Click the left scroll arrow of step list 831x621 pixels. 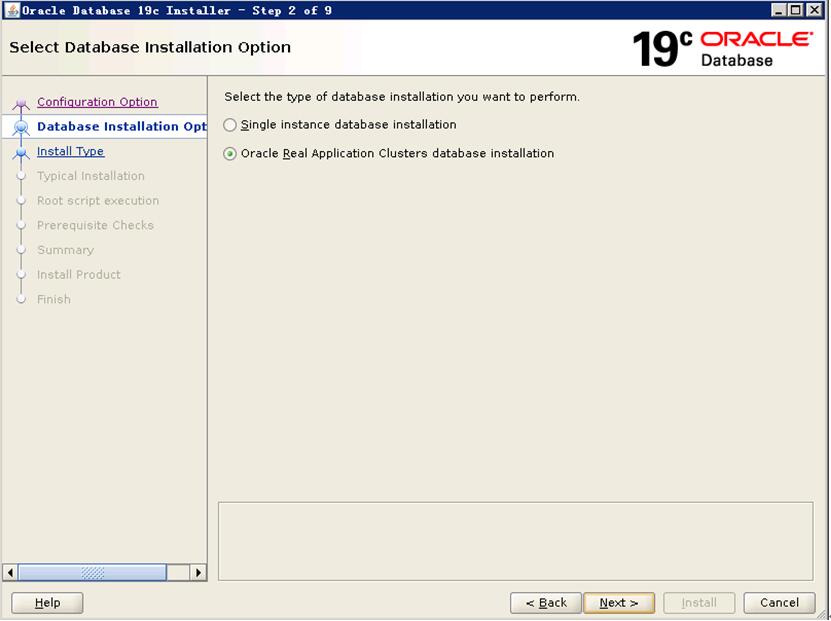tap(10, 572)
